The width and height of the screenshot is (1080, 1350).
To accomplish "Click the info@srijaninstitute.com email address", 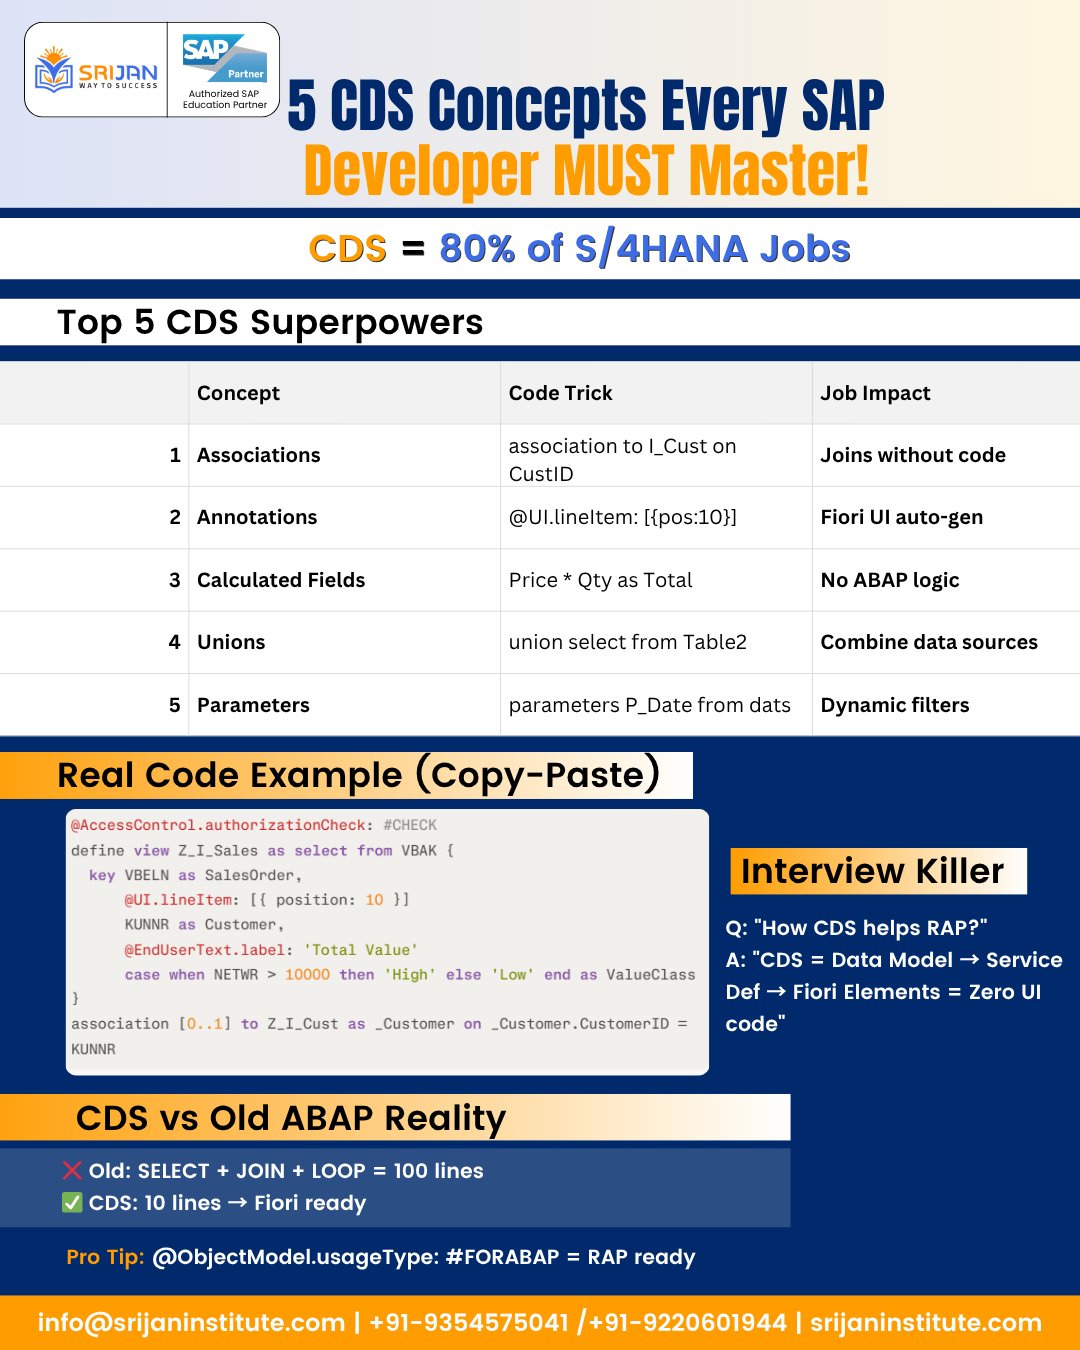I will [x=191, y=1322].
